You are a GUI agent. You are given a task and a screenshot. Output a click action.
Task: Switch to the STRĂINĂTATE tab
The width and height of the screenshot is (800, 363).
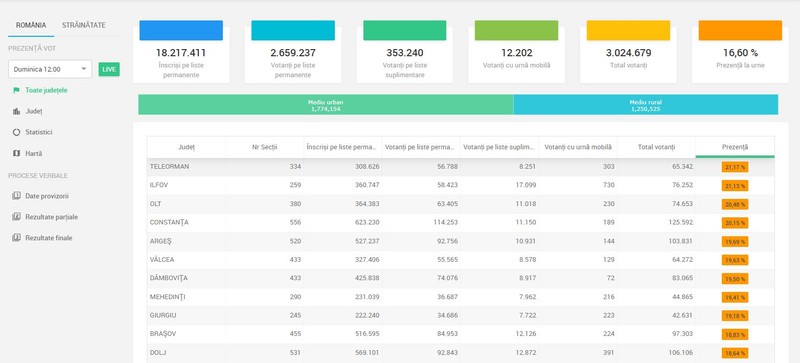(x=84, y=25)
